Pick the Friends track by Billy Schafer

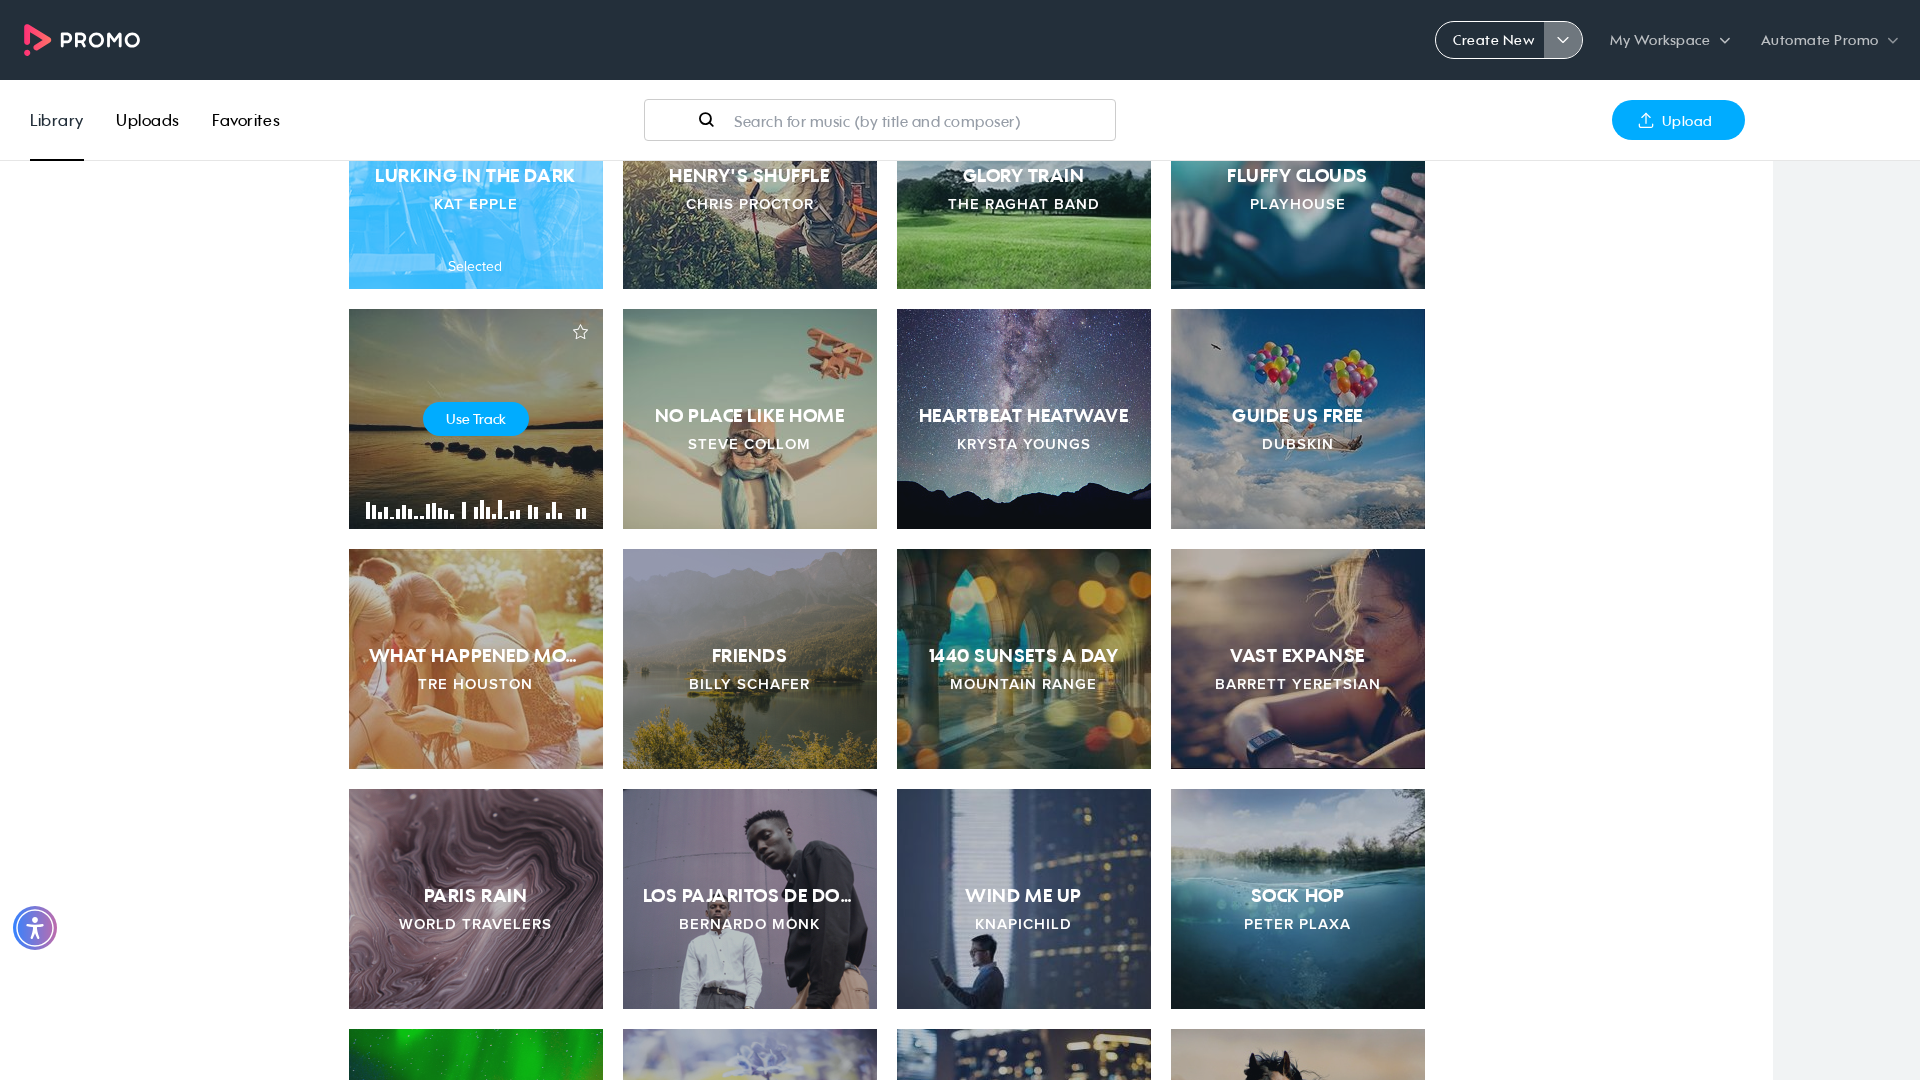(x=750, y=659)
